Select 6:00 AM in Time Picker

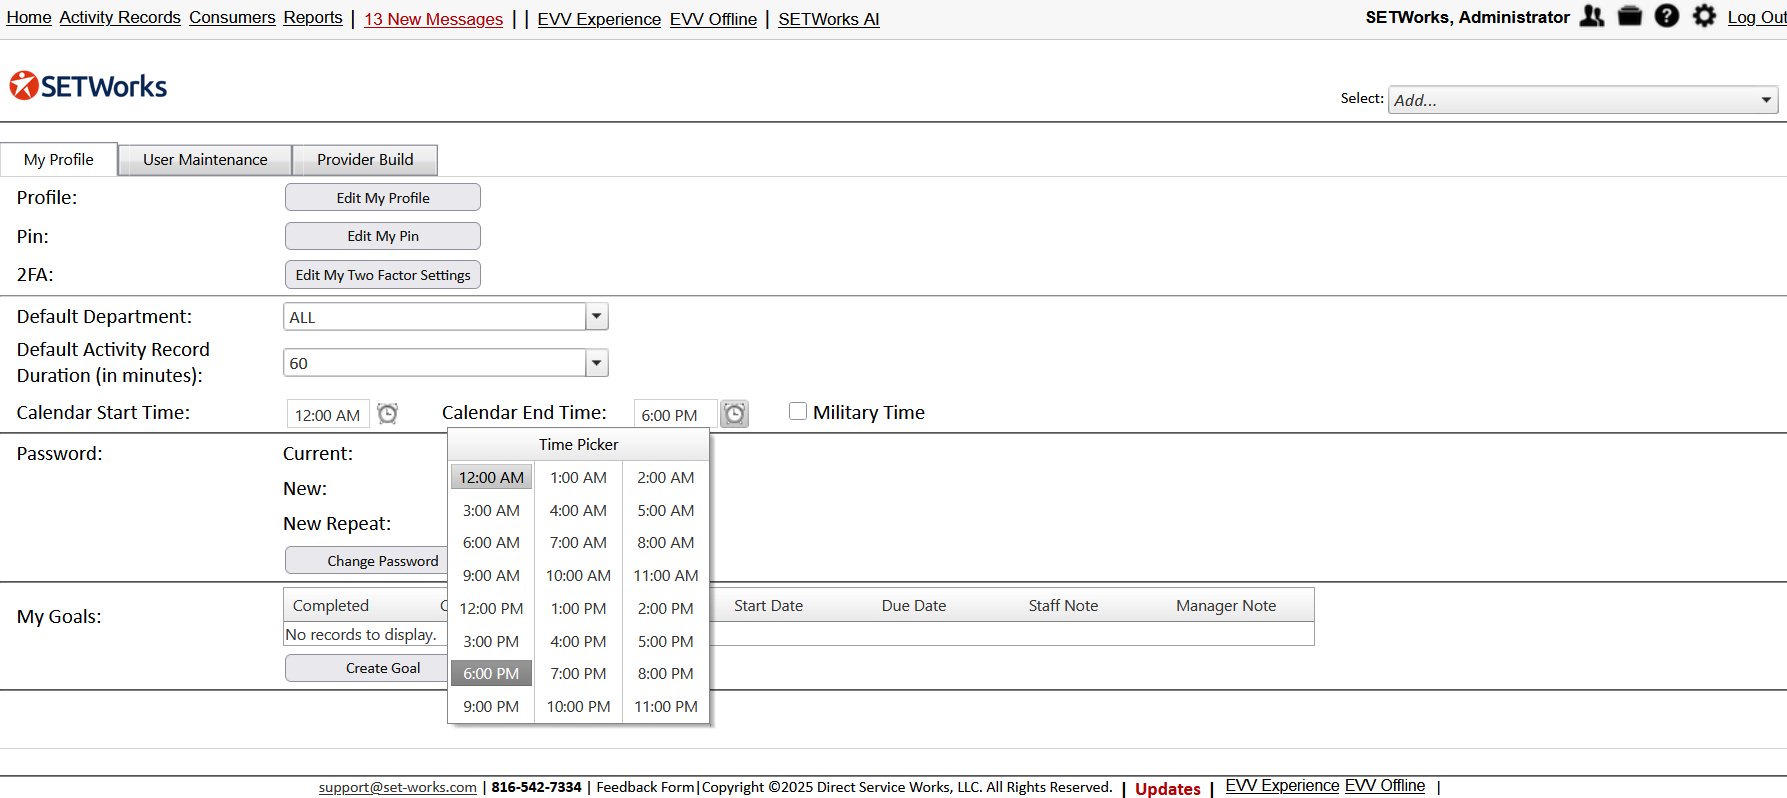tap(491, 542)
